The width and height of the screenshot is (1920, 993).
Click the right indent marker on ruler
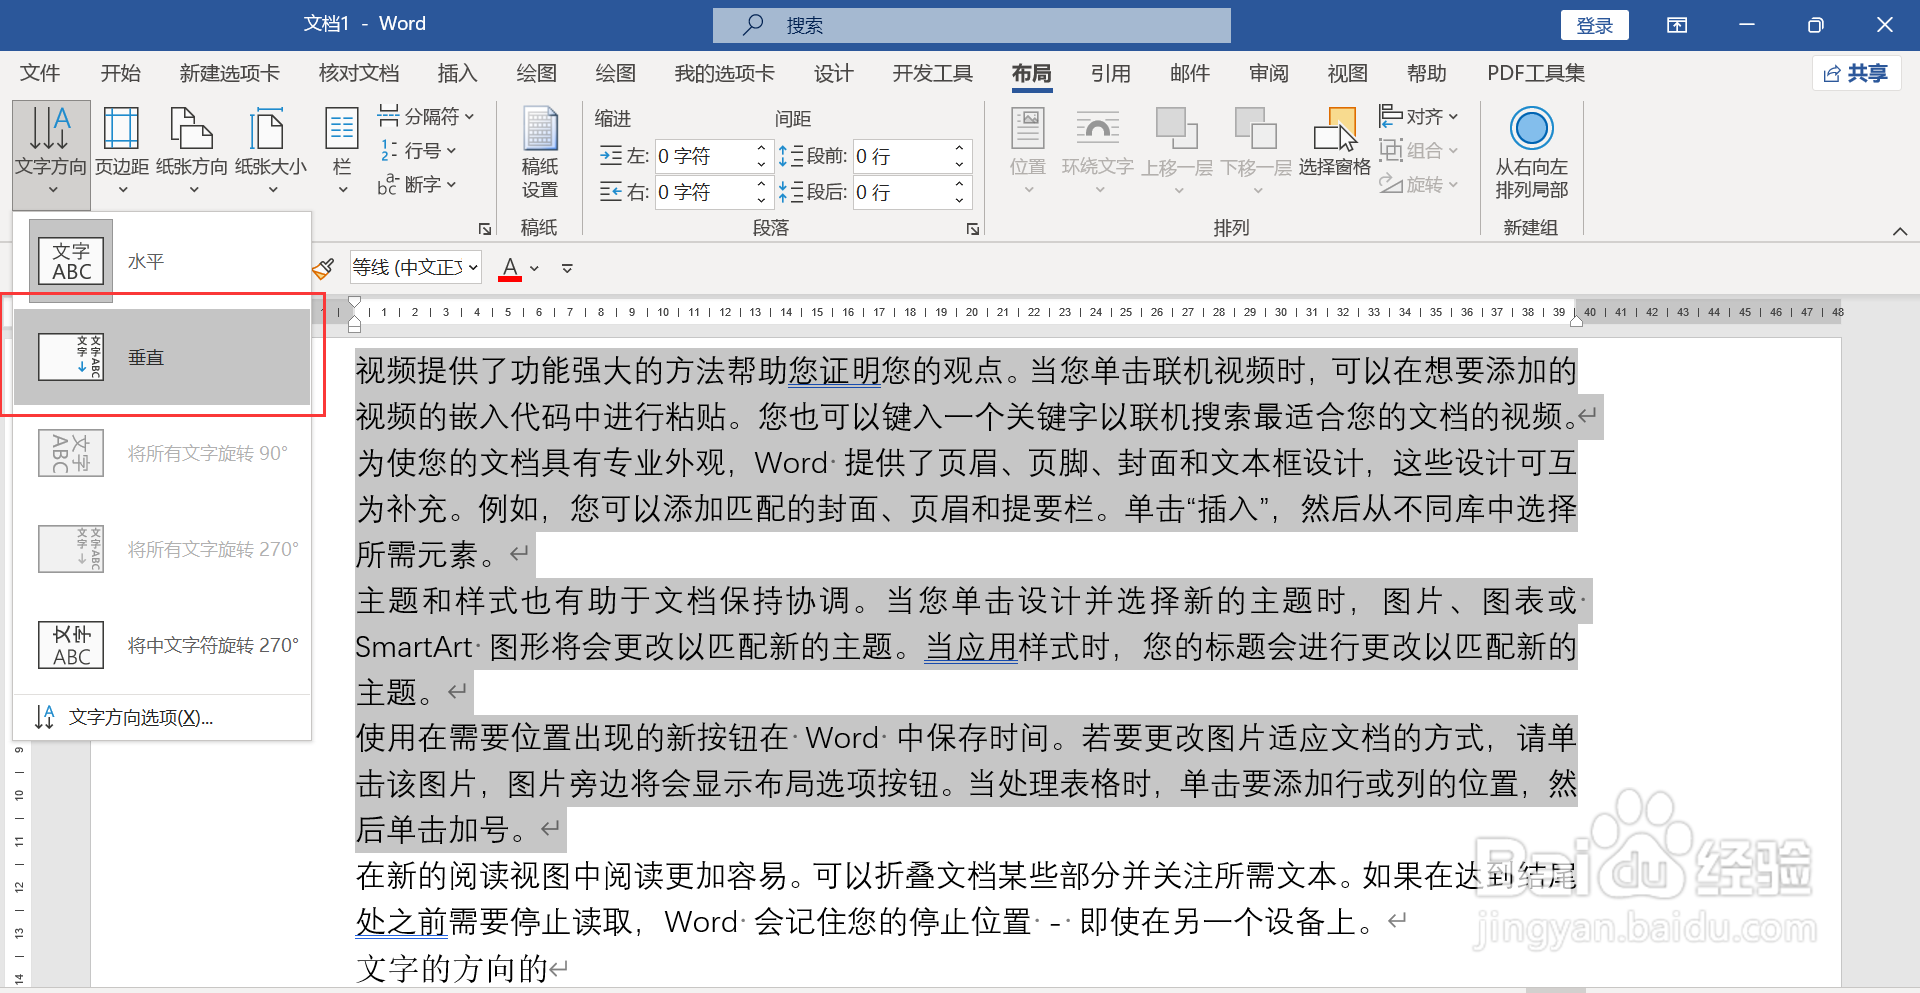[1576, 320]
